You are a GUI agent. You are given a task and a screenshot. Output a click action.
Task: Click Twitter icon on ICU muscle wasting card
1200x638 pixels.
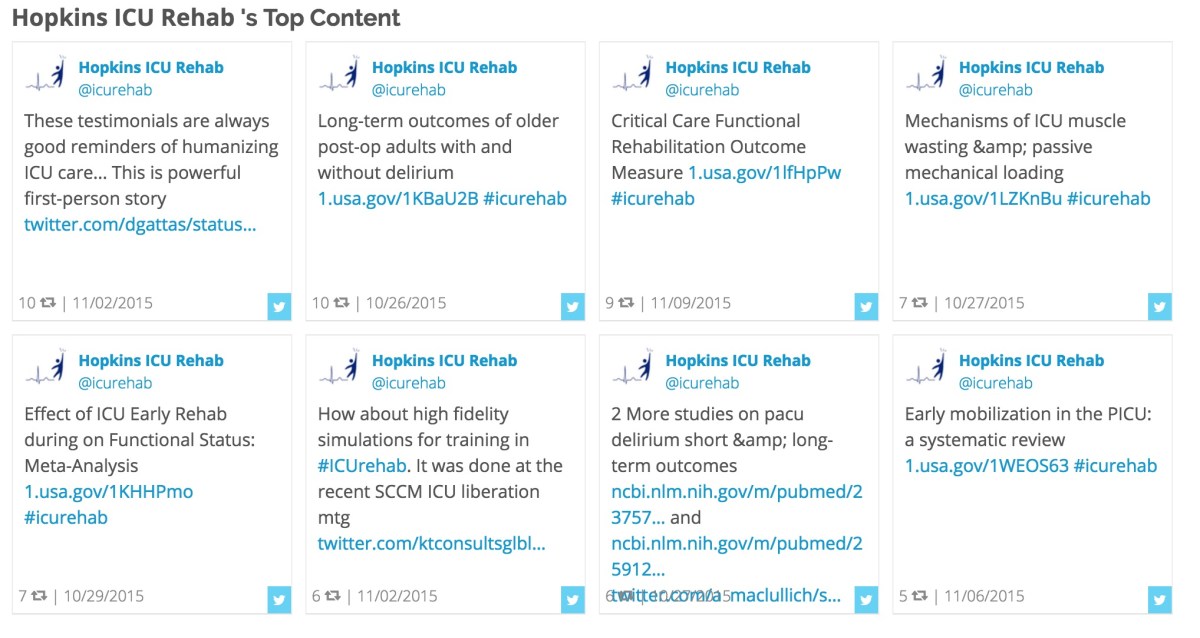(1160, 307)
